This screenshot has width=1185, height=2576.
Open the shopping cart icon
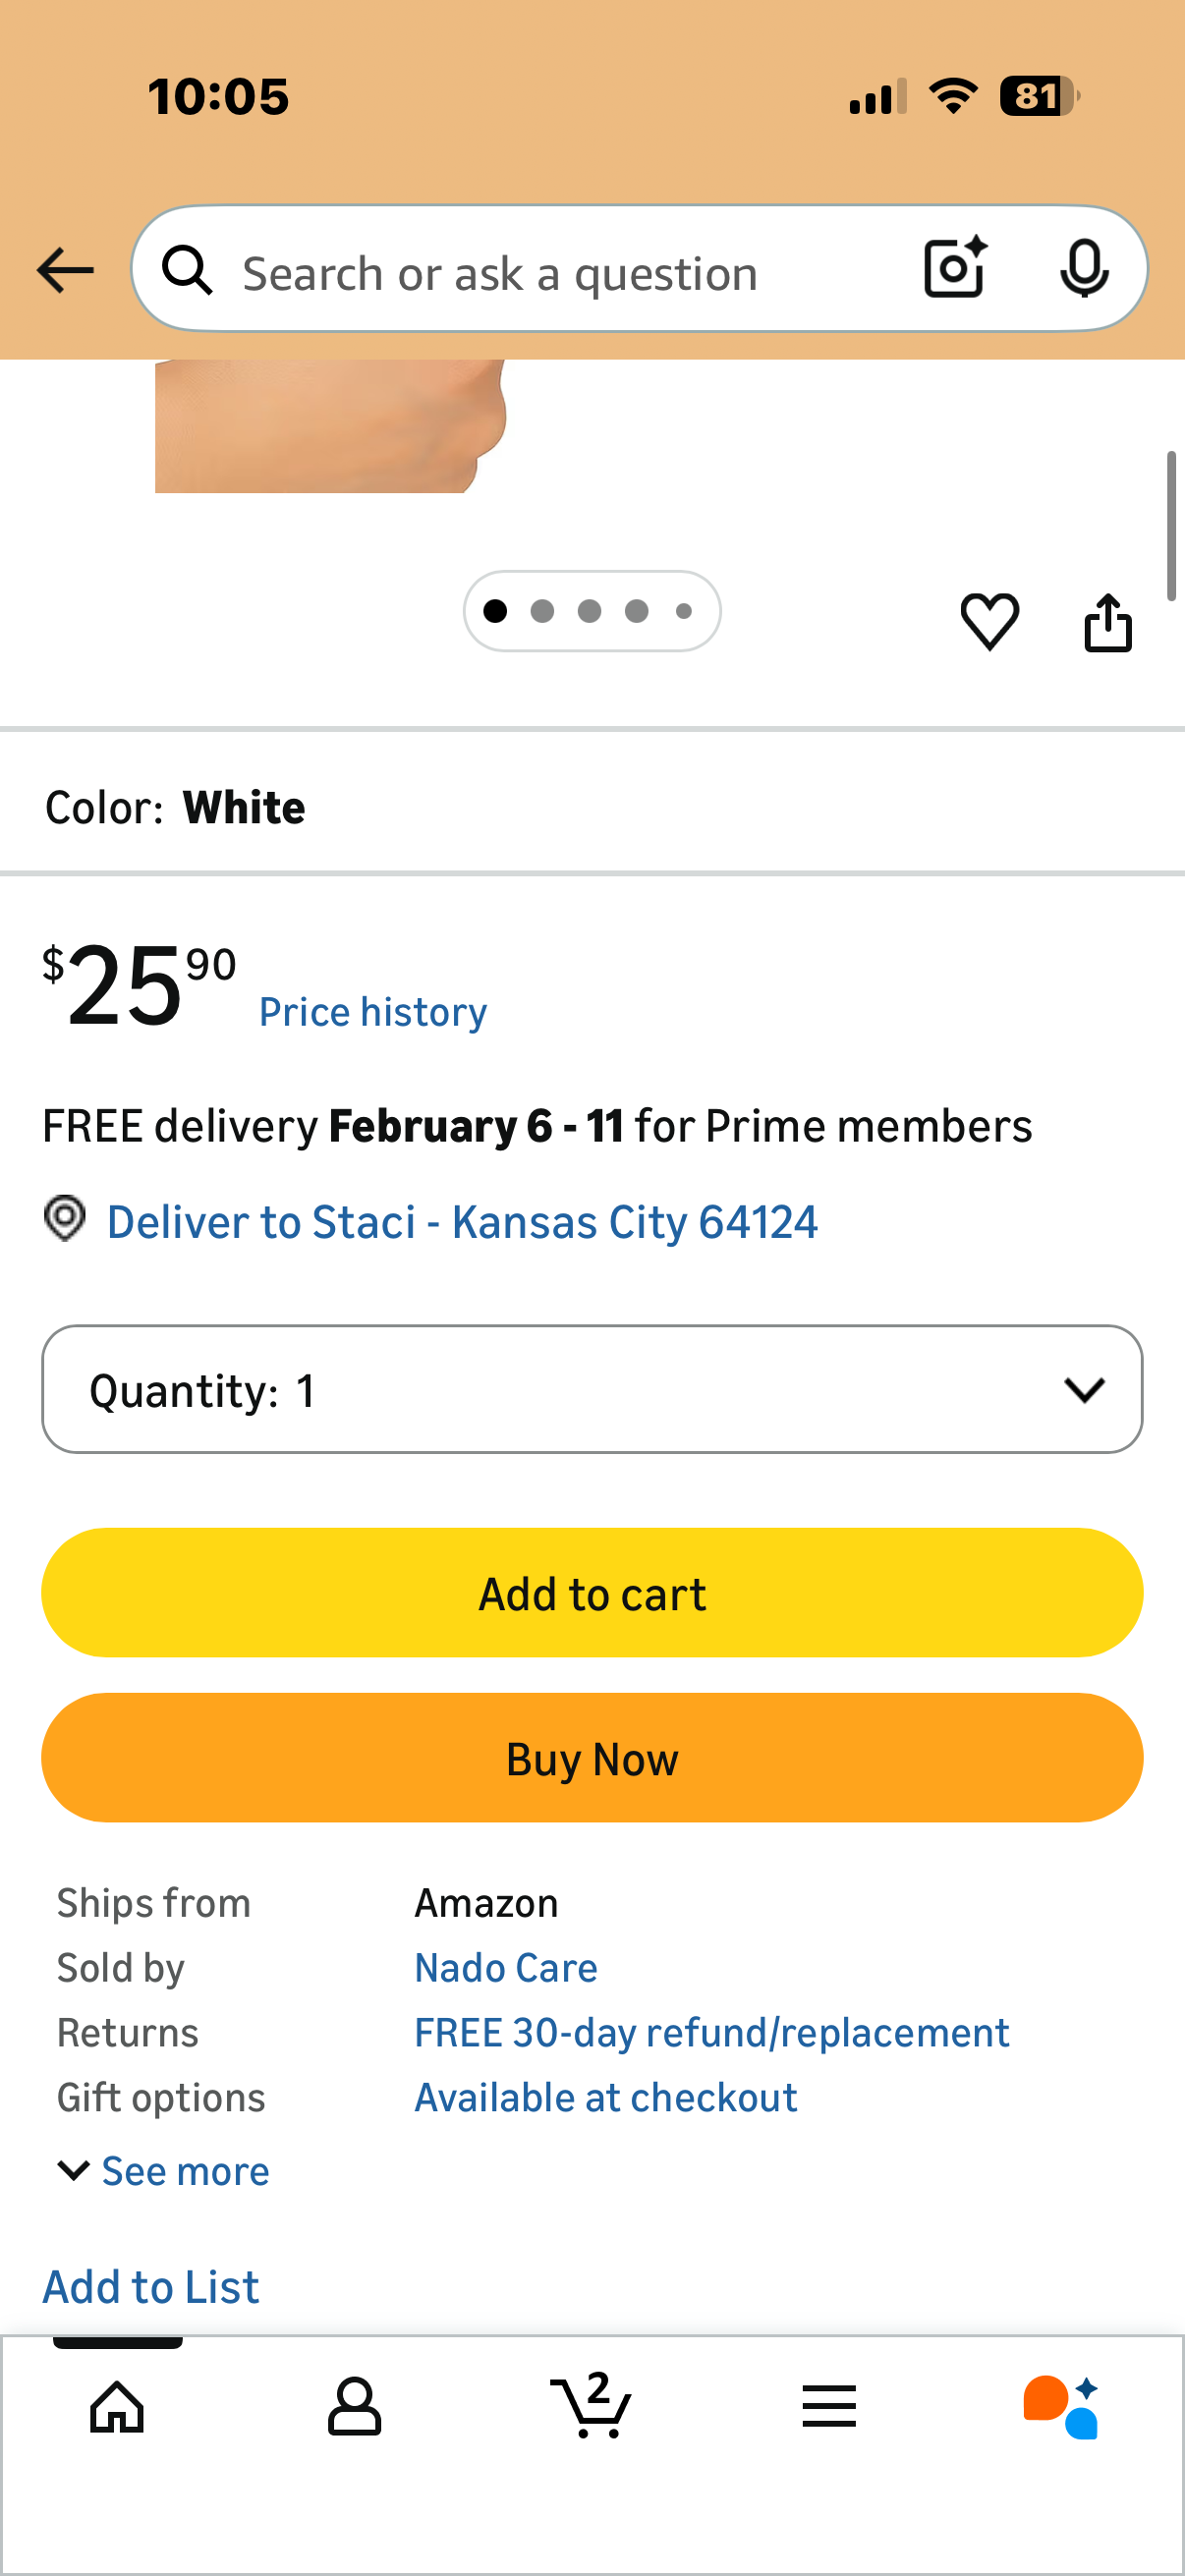point(590,2406)
